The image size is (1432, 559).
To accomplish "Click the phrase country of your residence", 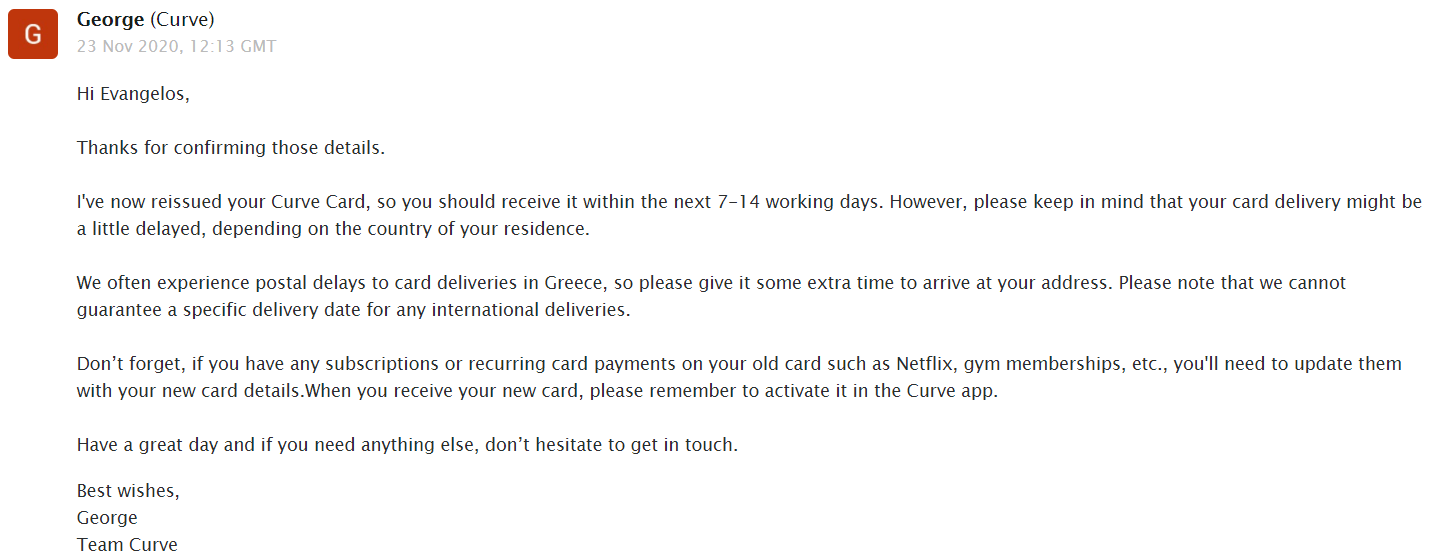I will 490,229.
